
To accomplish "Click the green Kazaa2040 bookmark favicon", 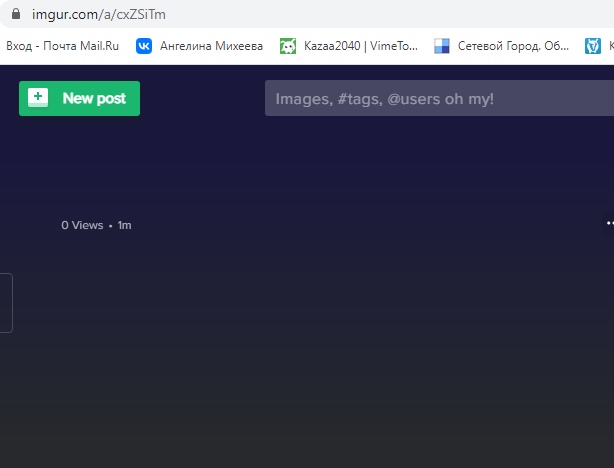I will (288, 45).
